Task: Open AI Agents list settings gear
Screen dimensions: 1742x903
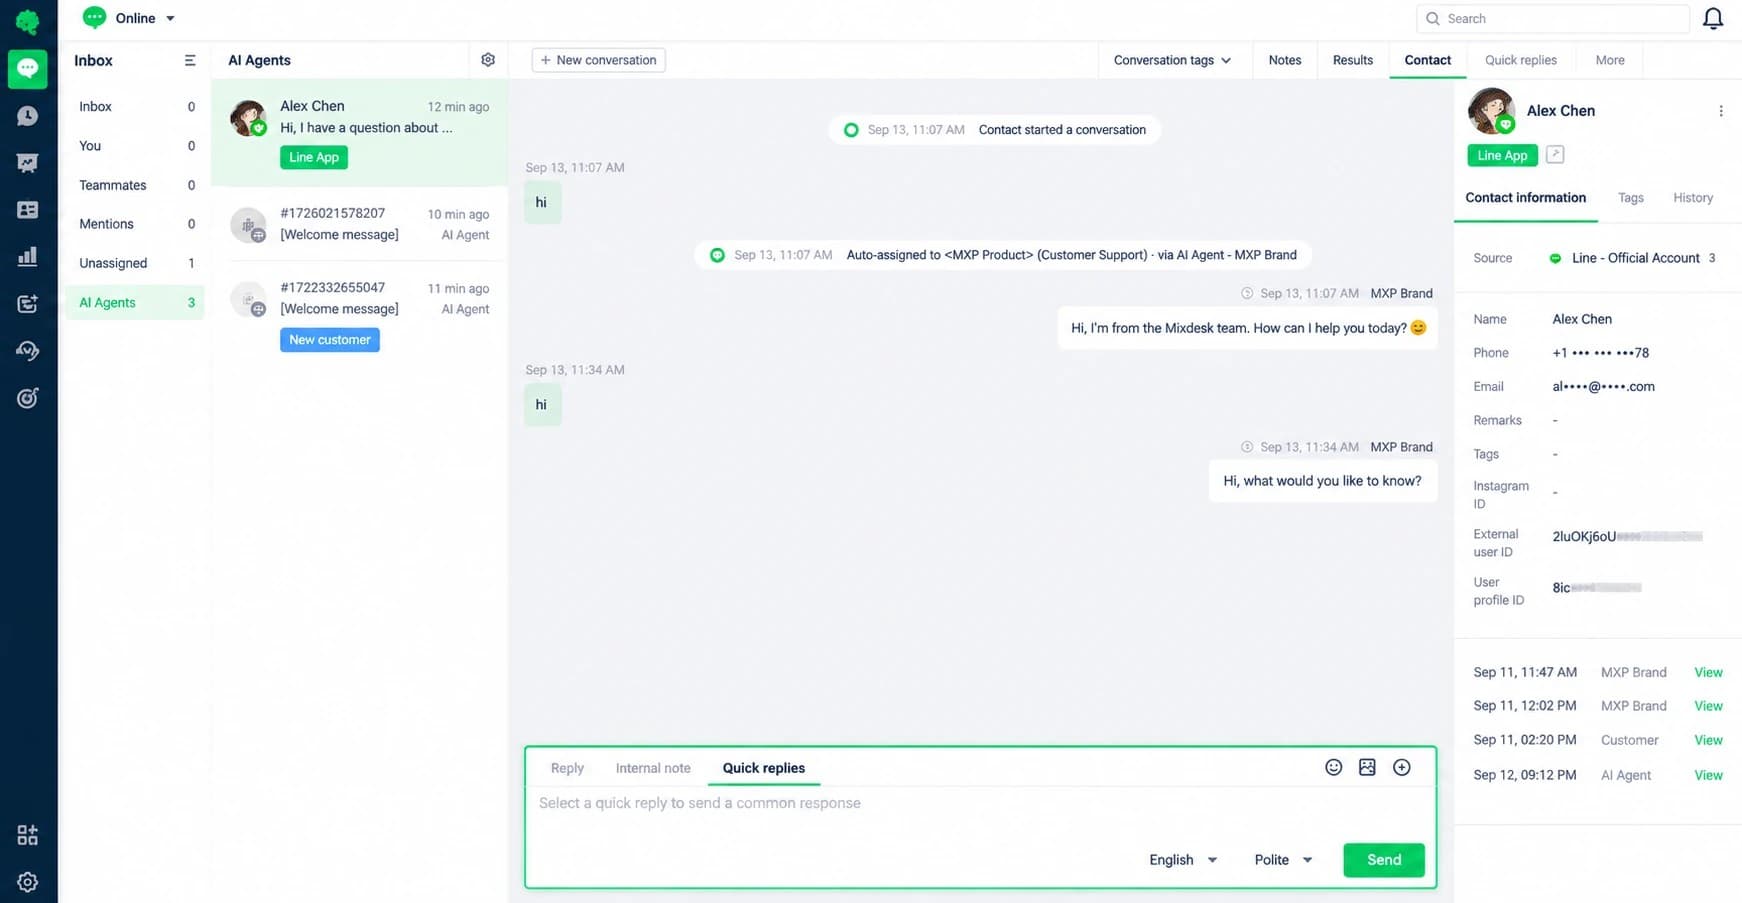Action: pyautogui.click(x=488, y=60)
